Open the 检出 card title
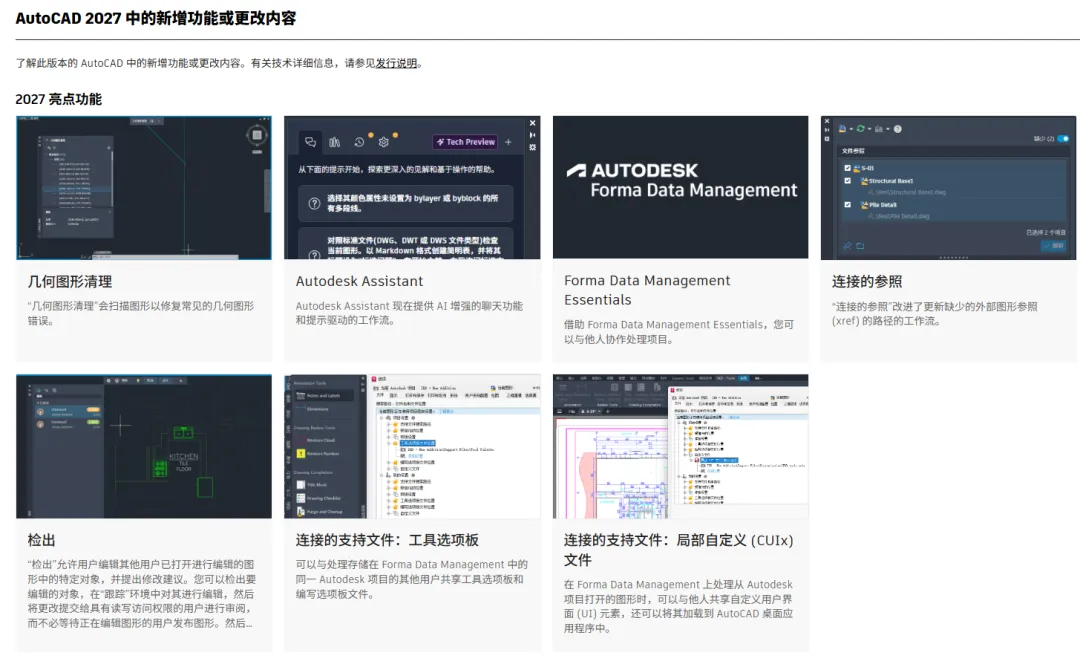 click(x=41, y=541)
